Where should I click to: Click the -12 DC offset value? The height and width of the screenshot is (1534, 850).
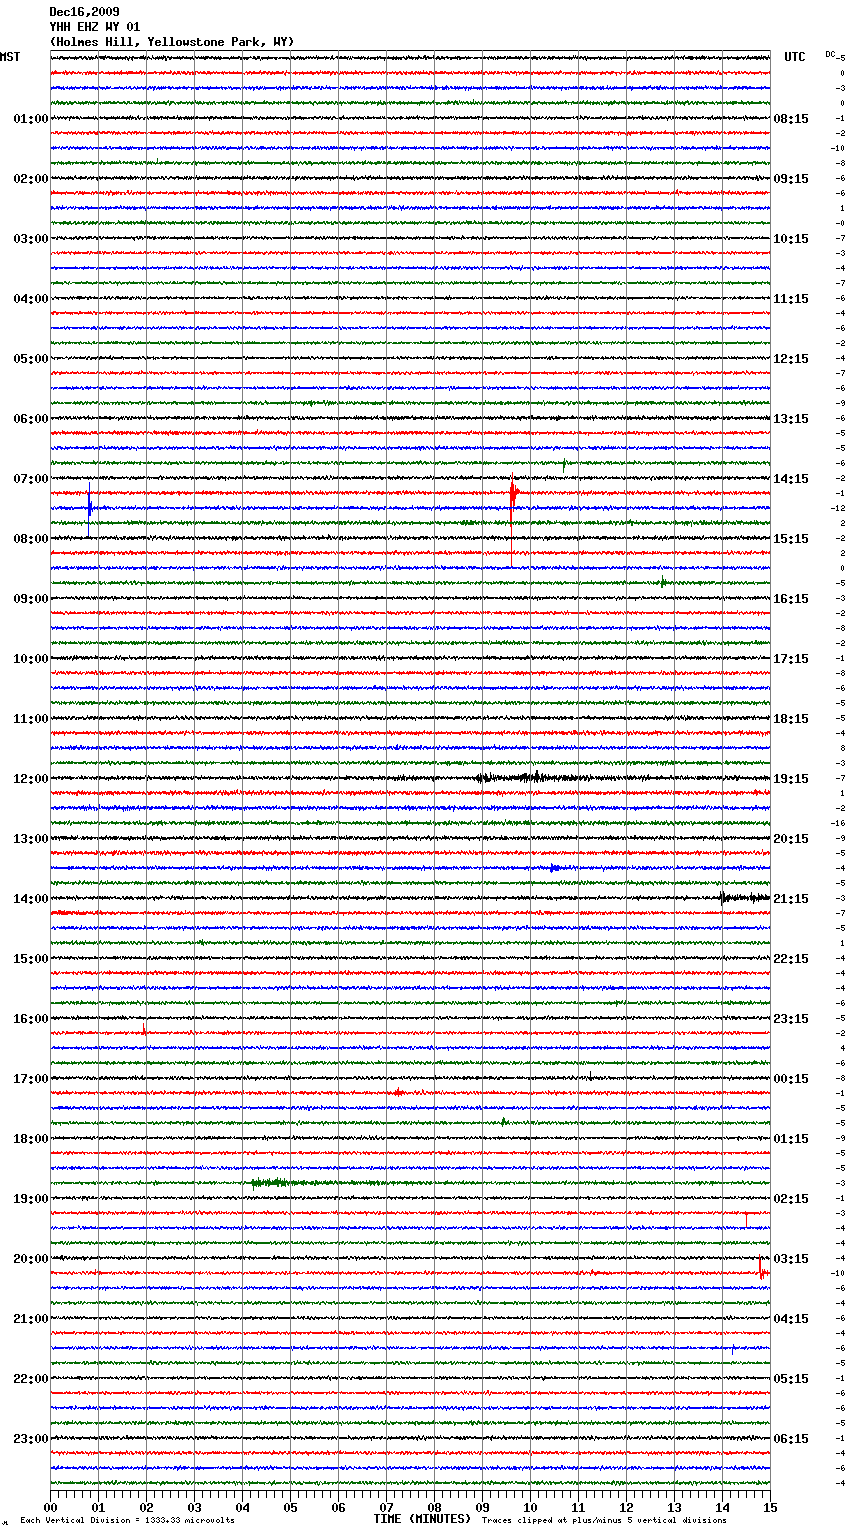pos(838,508)
